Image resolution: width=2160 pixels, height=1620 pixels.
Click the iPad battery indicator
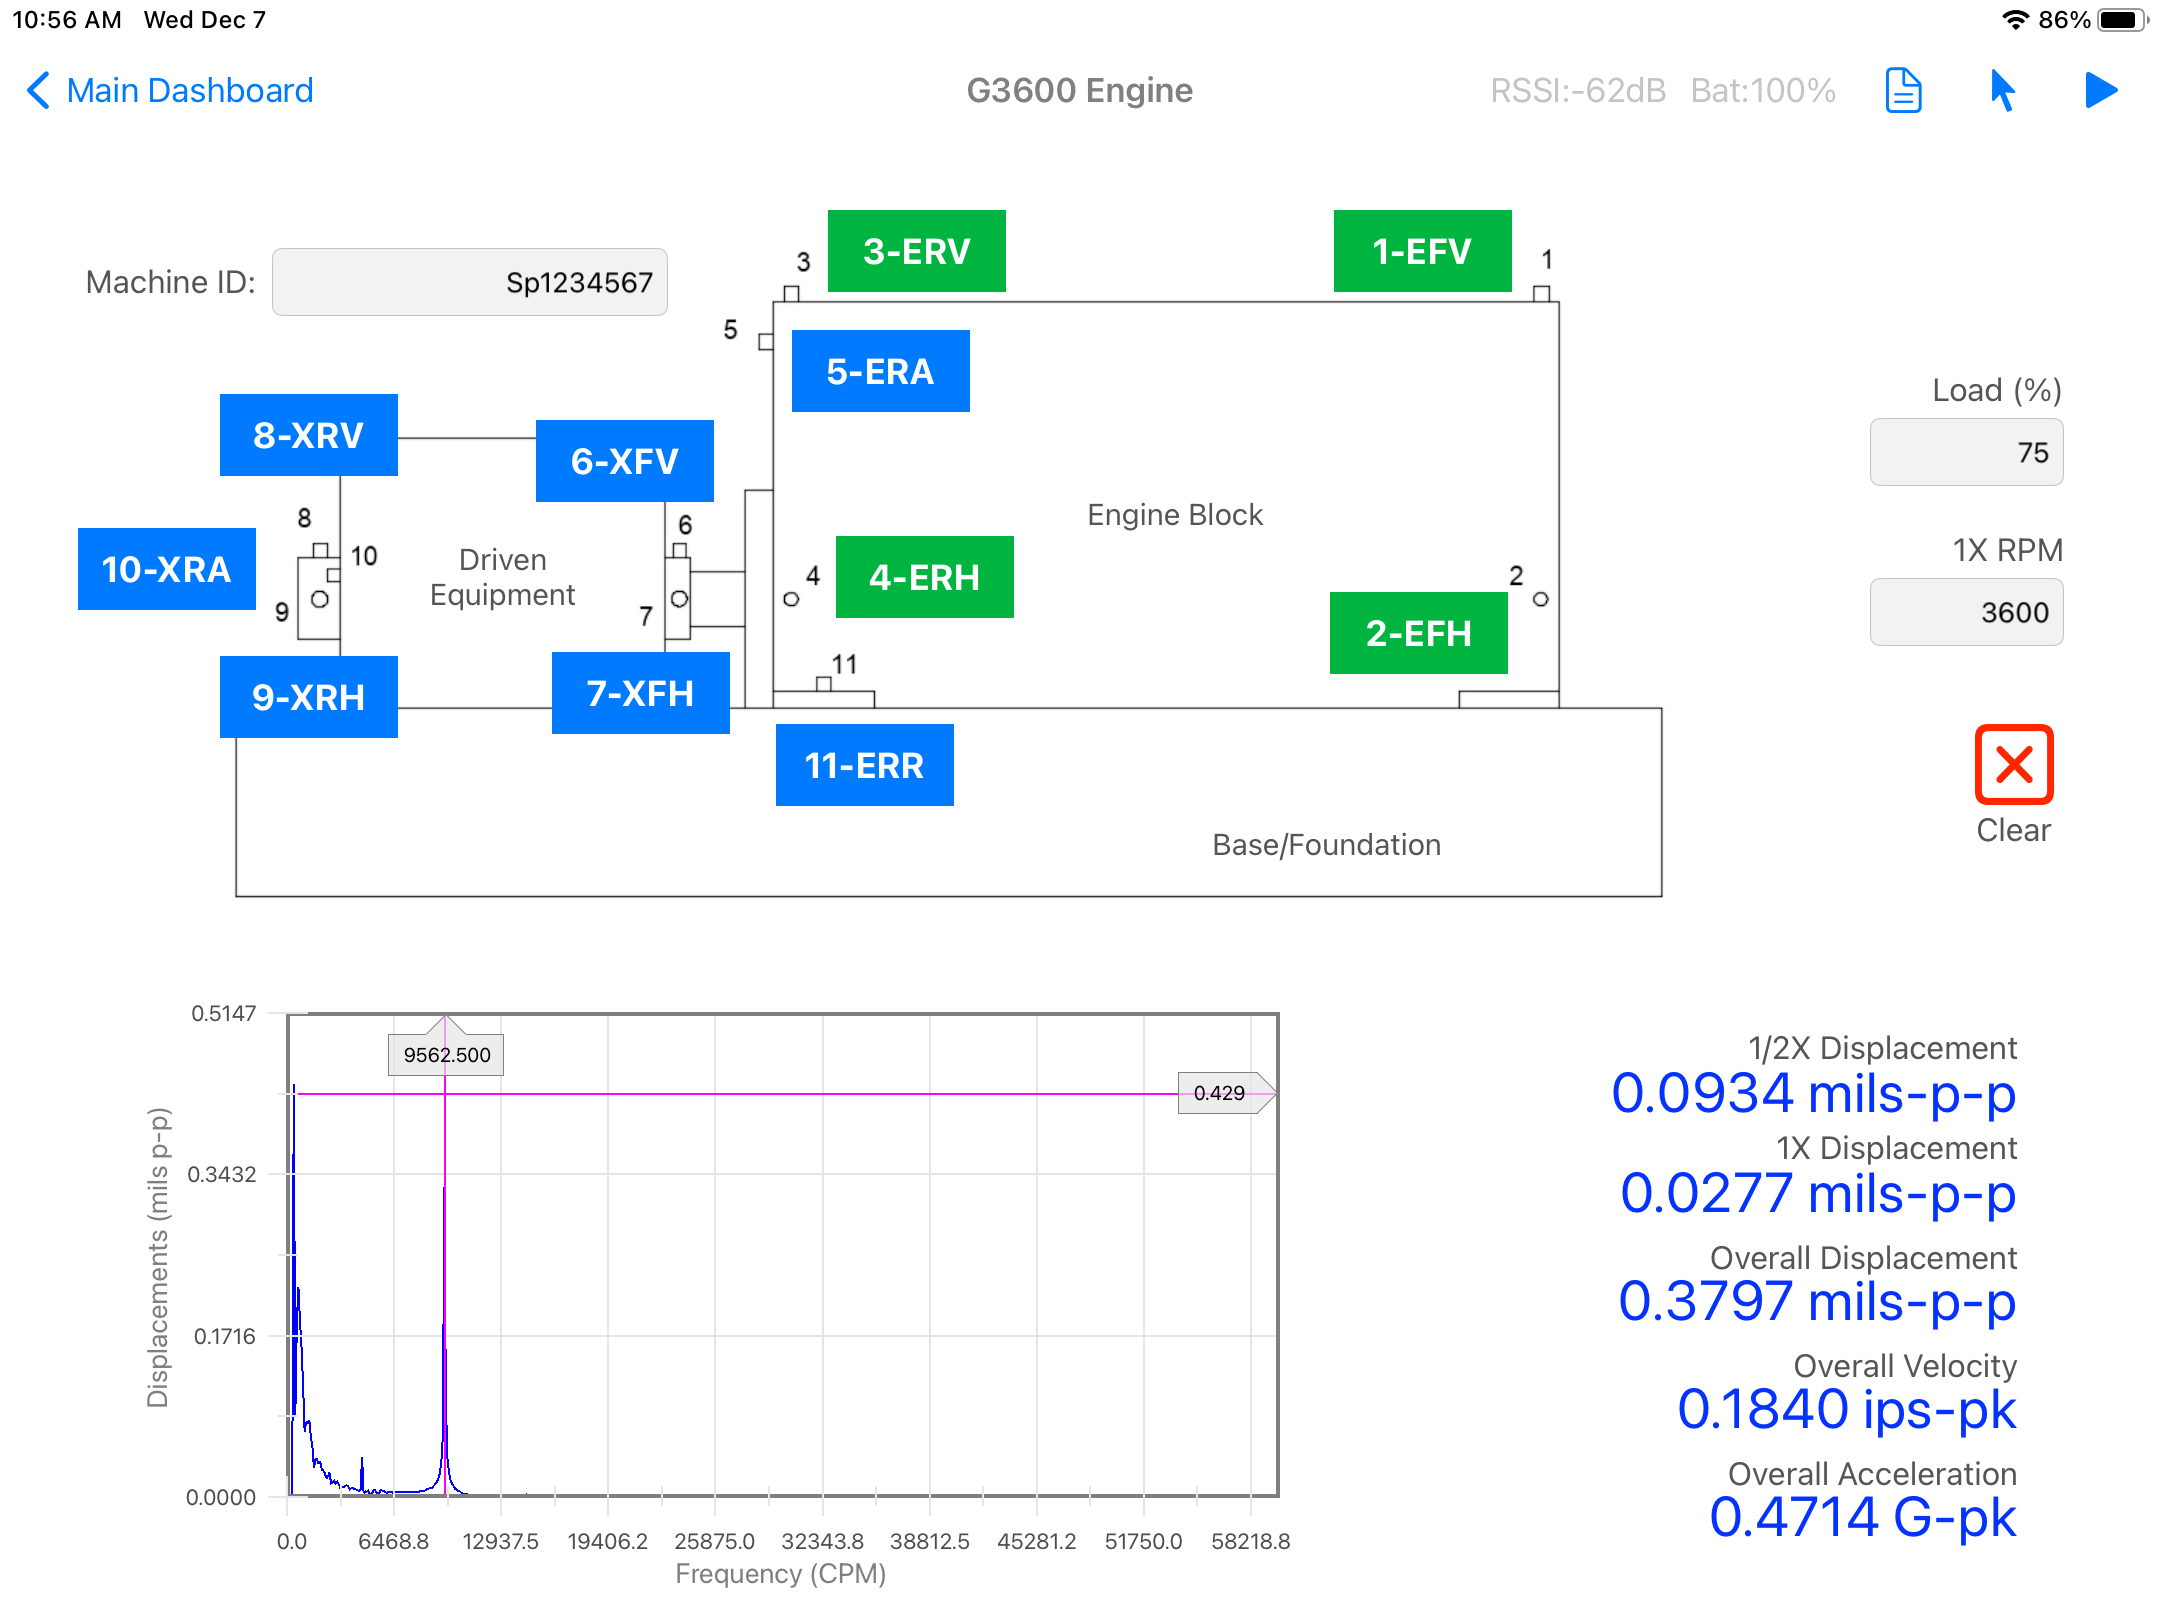pos(2122,20)
